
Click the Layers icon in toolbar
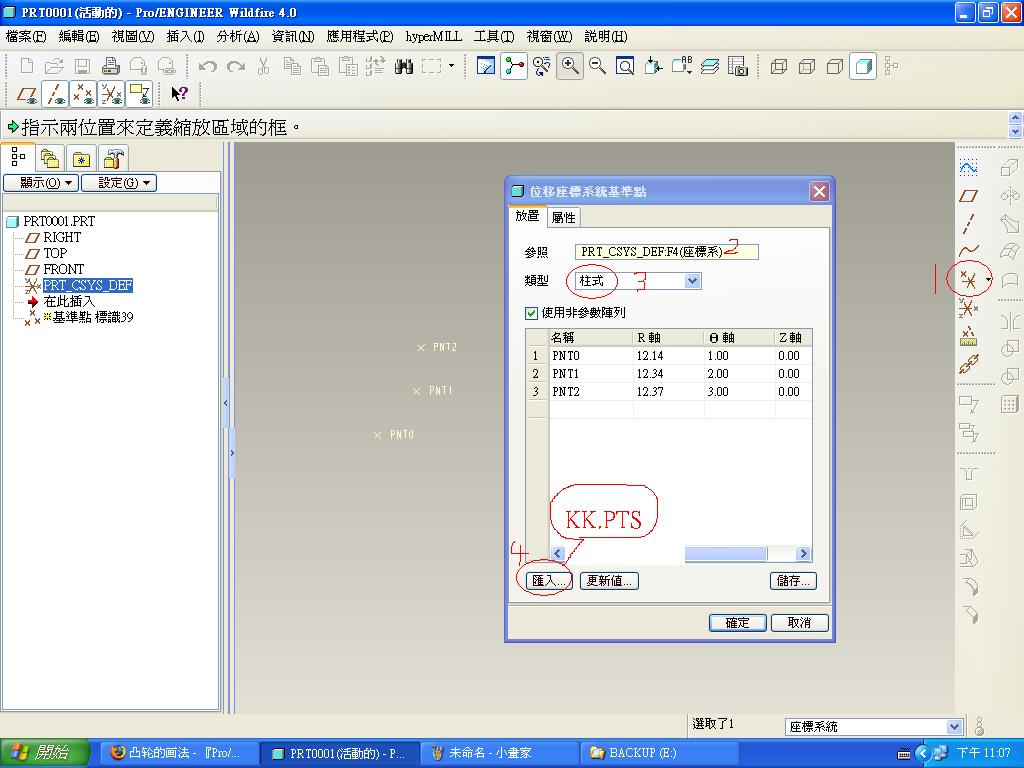tap(710, 66)
